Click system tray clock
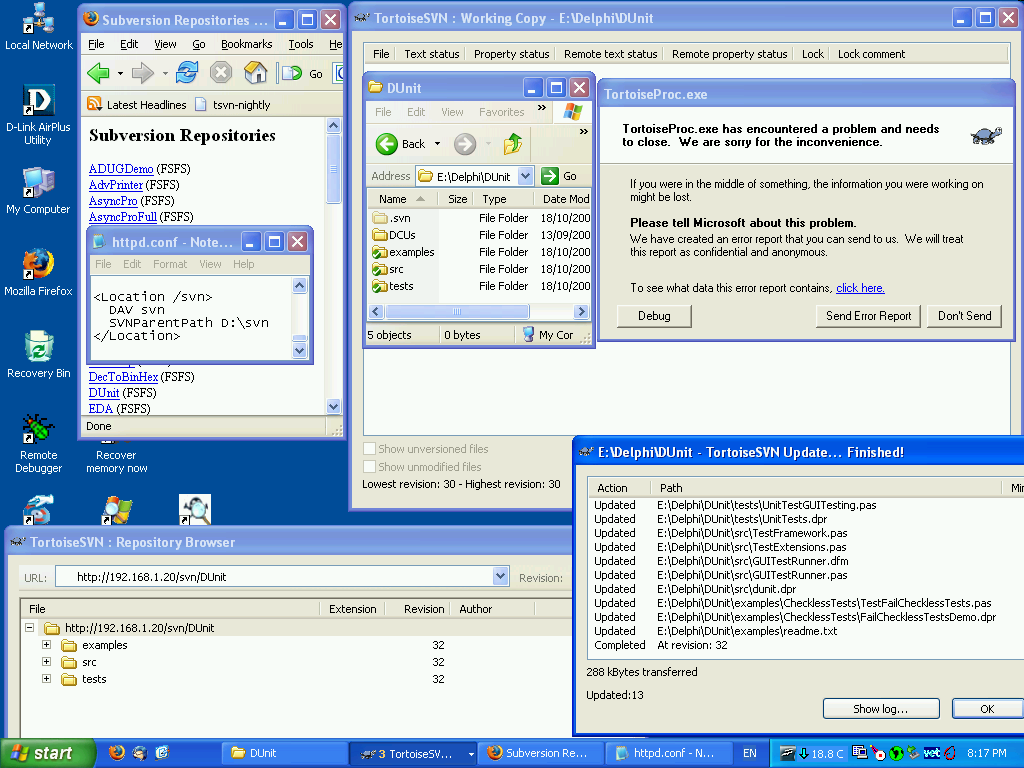This screenshot has width=1024, height=768. click(986, 753)
